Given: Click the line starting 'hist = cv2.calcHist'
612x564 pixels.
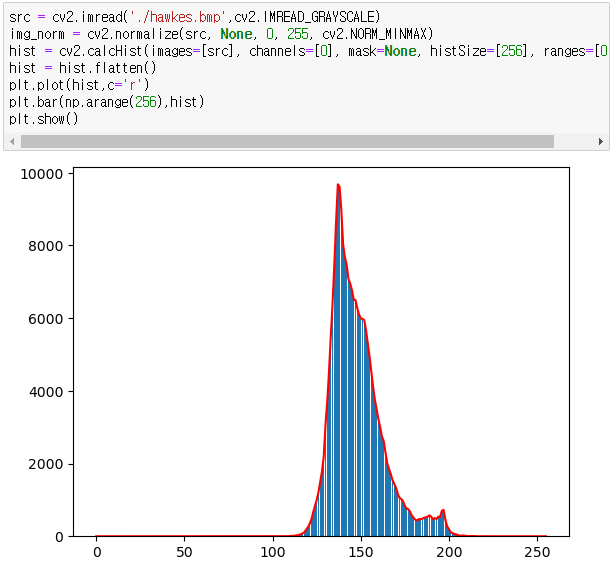Looking at the screenshot, I should [x=308, y=51].
